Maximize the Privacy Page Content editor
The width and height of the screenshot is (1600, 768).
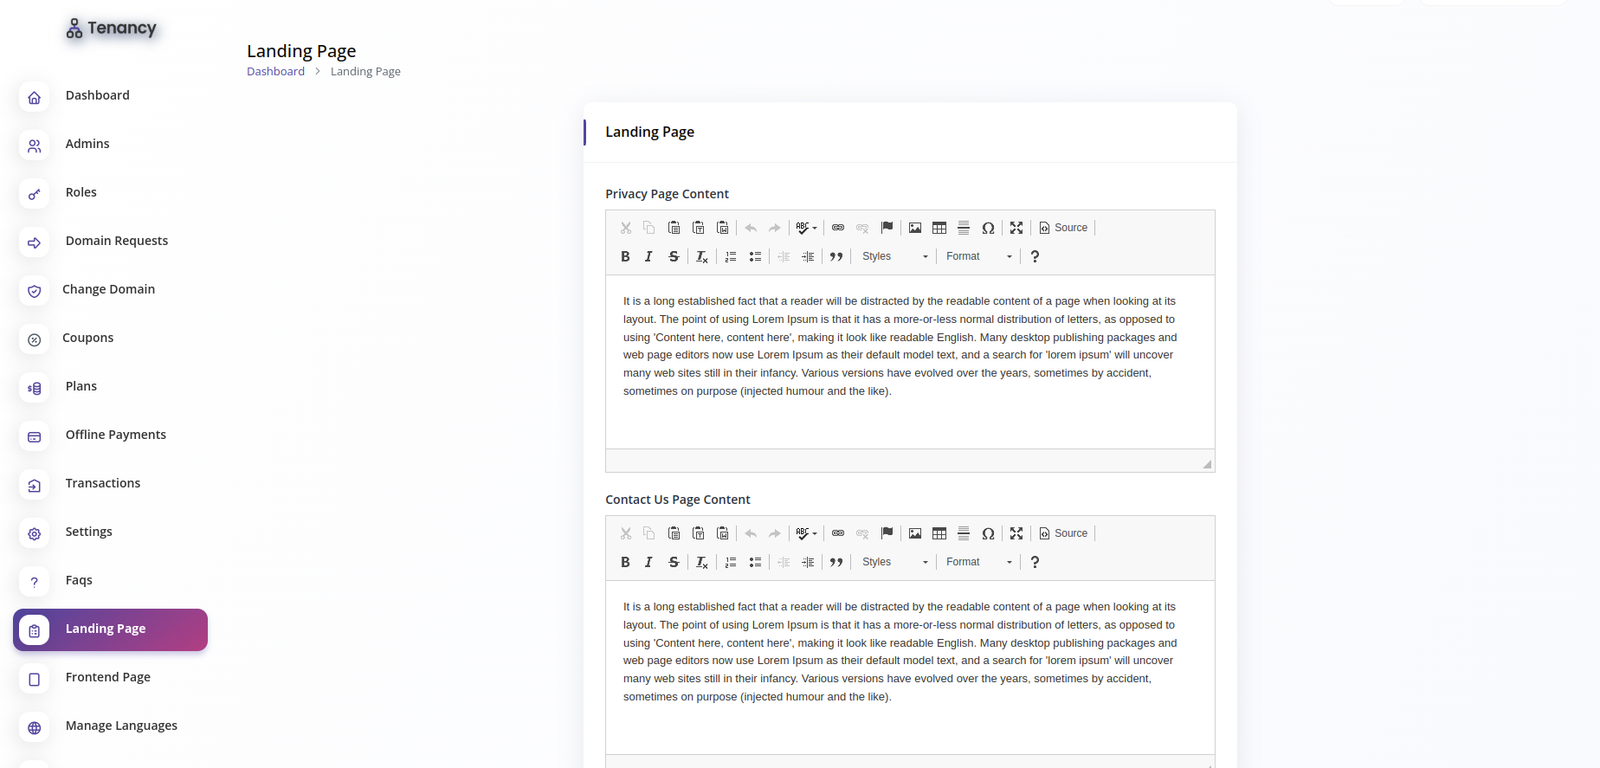tap(1015, 227)
